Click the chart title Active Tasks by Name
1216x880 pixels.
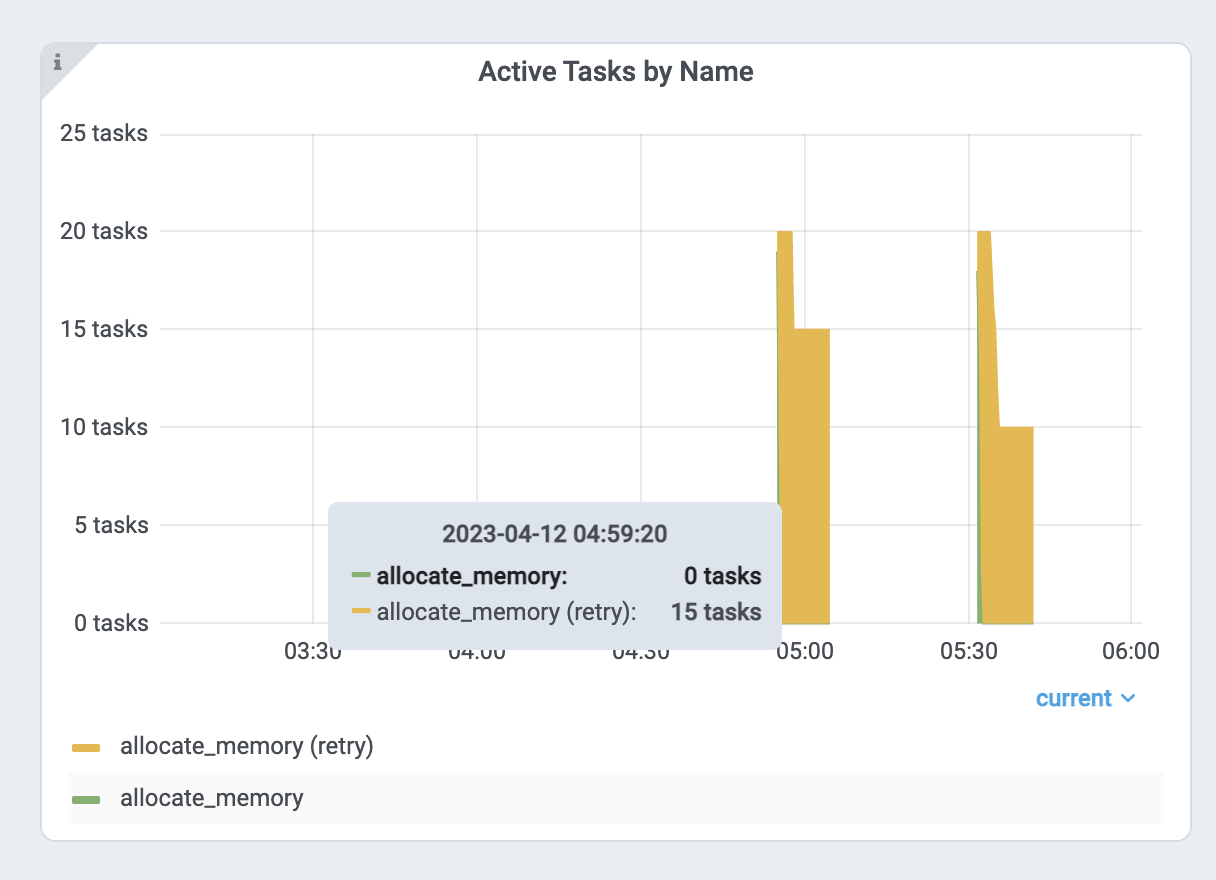coord(616,71)
